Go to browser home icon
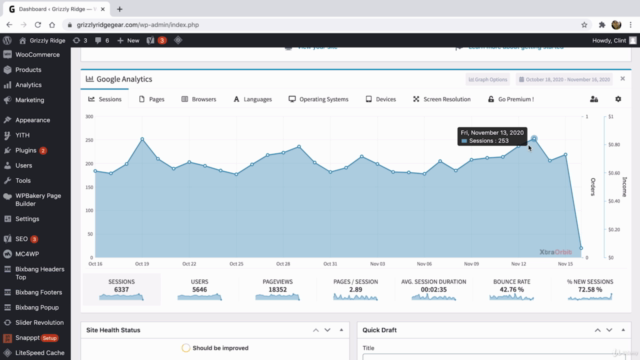 (52, 25)
